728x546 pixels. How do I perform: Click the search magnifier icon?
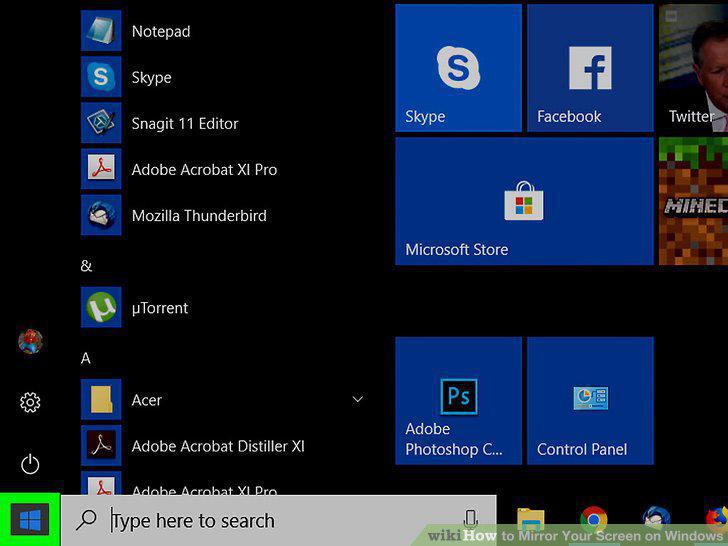pyautogui.click(x=86, y=520)
